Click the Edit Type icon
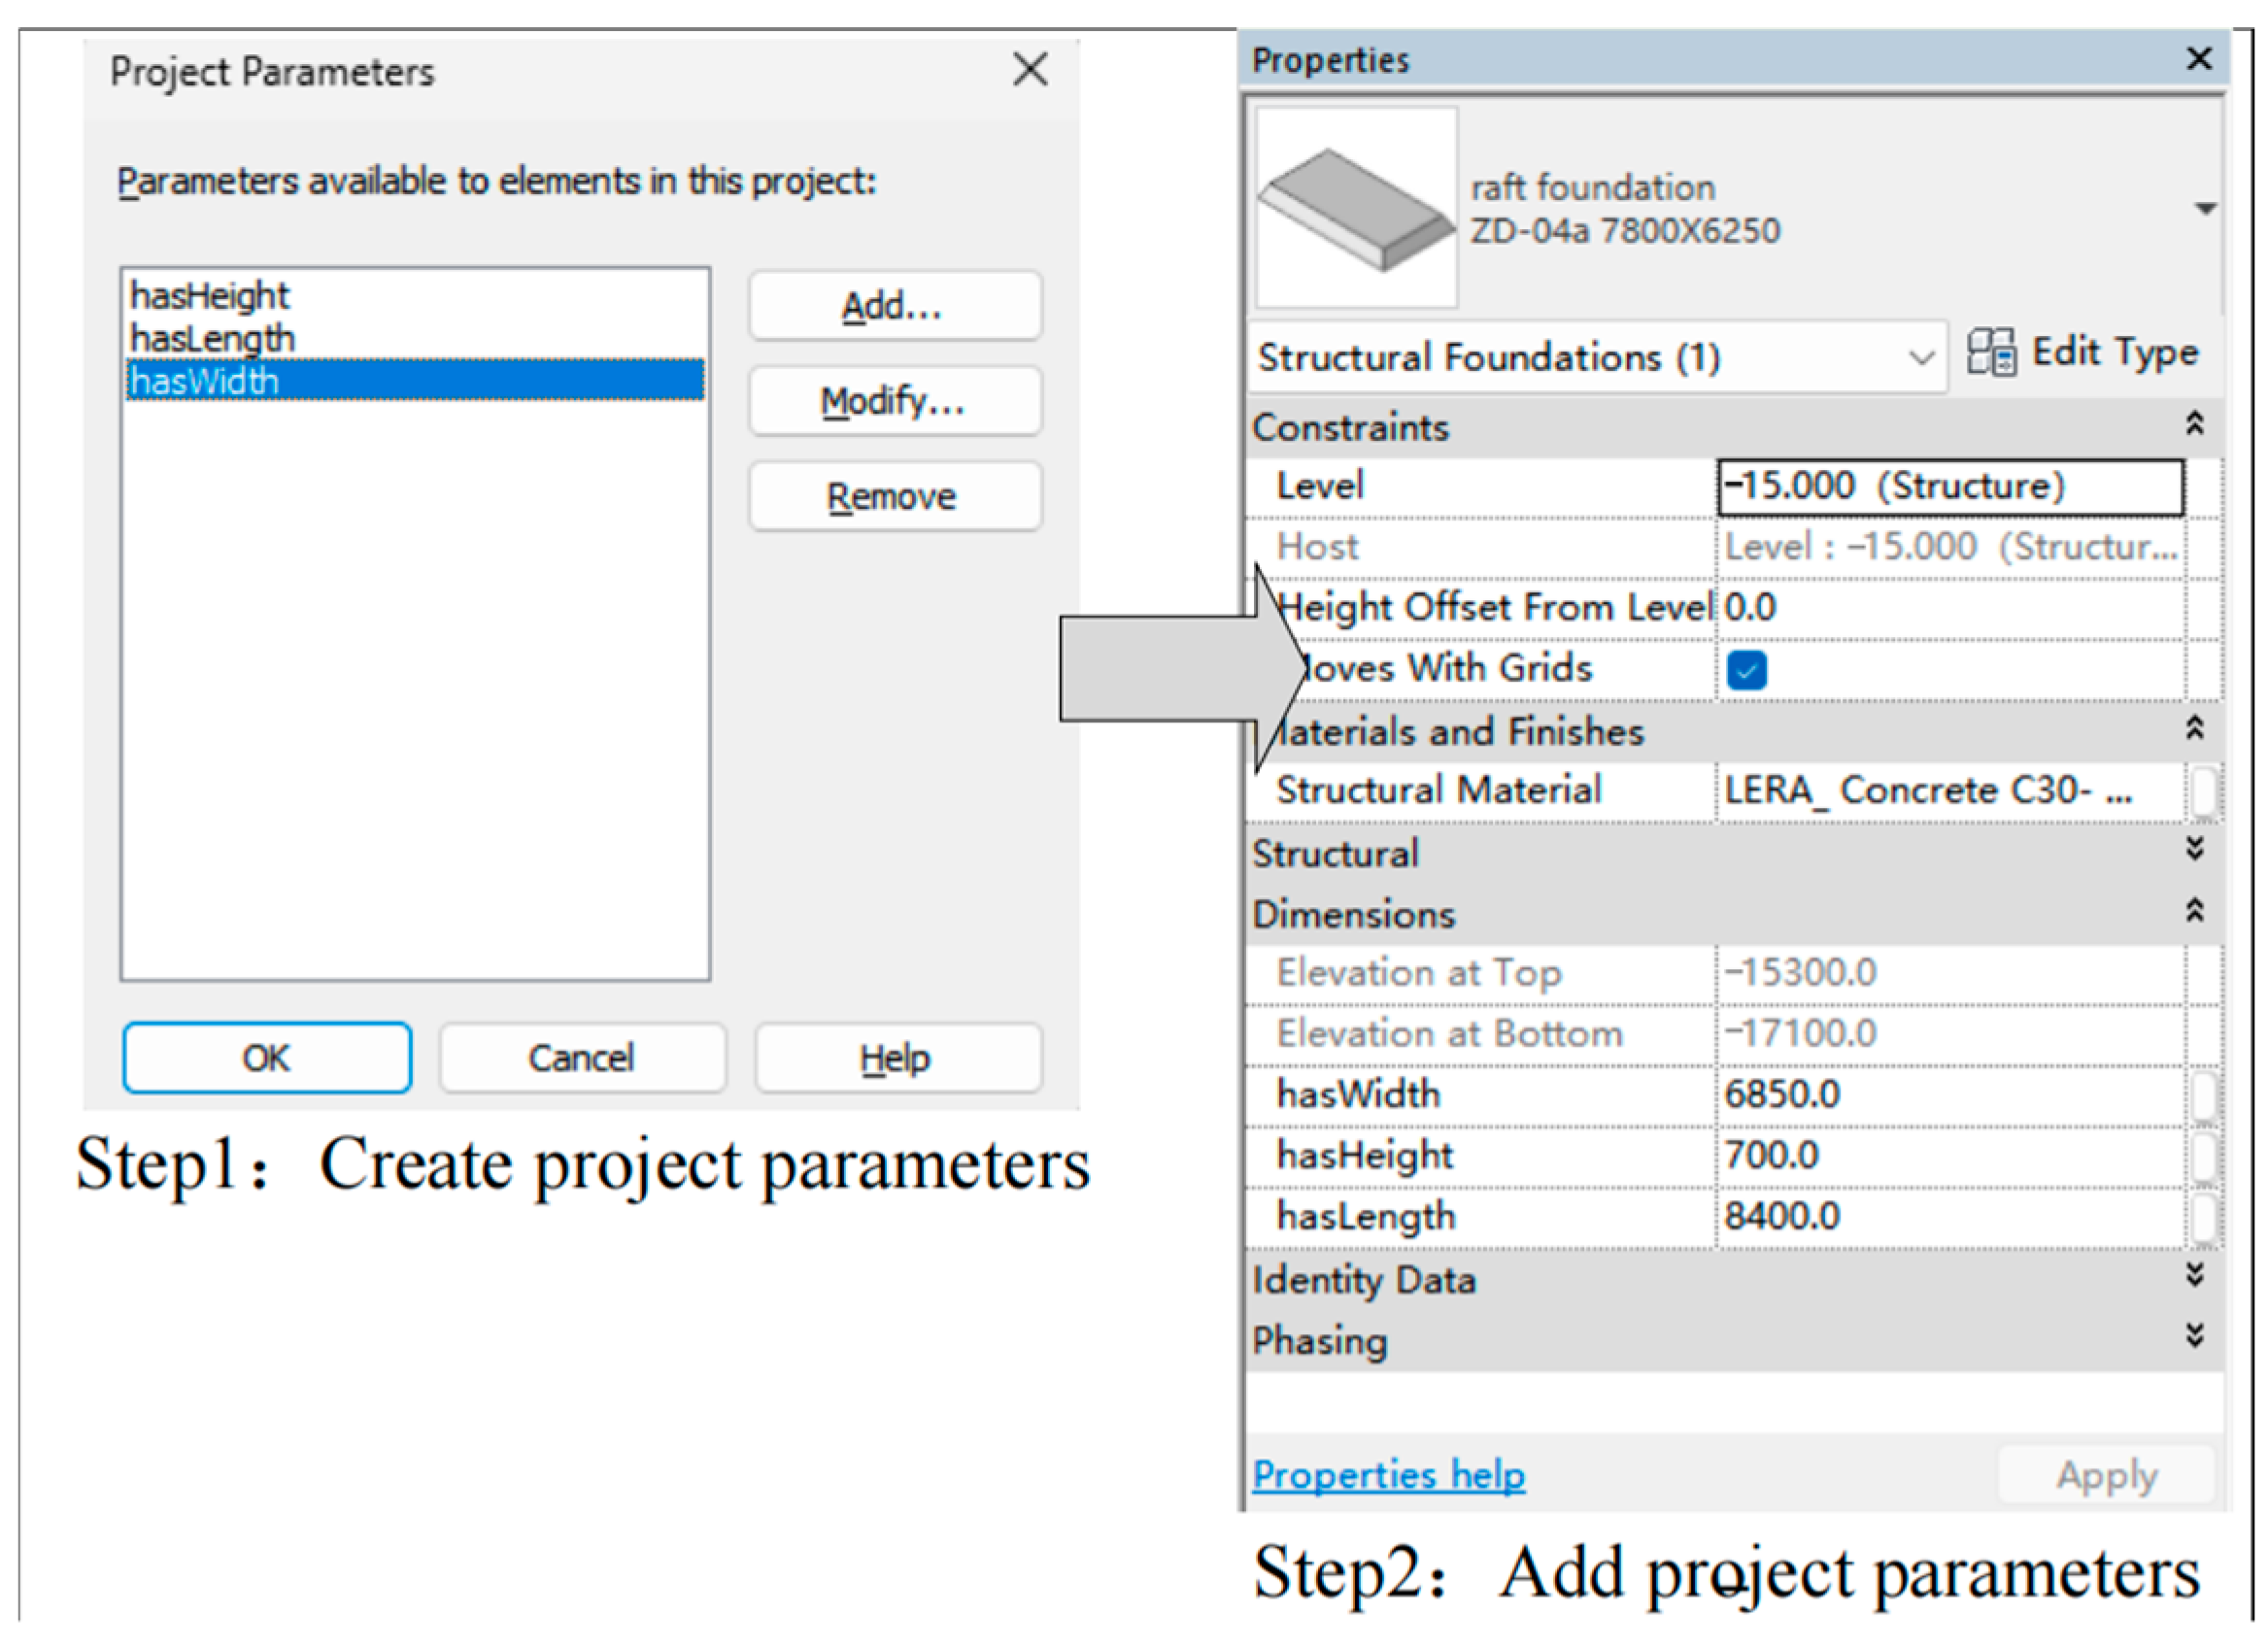The width and height of the screenshot is (2268, 1646). 1989,353
